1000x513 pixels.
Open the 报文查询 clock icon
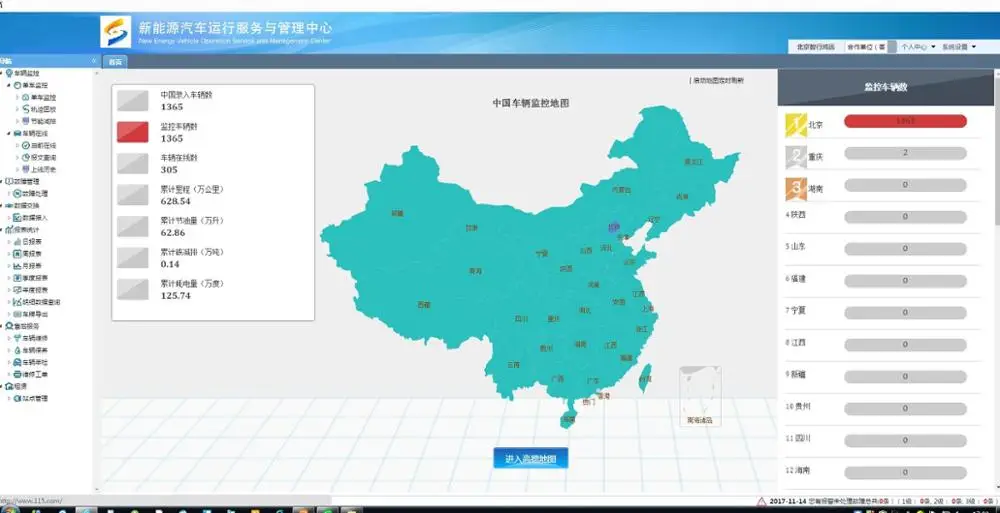26,158
